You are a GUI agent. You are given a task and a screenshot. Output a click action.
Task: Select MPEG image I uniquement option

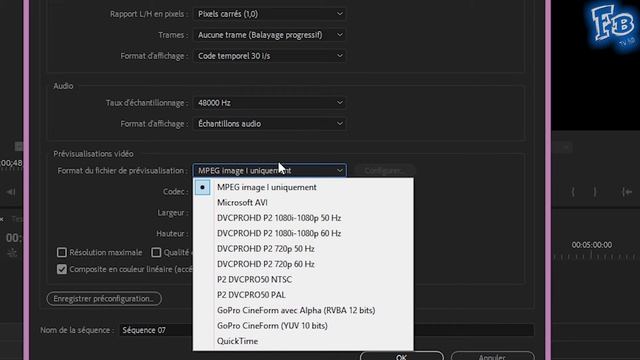[303, 187]
